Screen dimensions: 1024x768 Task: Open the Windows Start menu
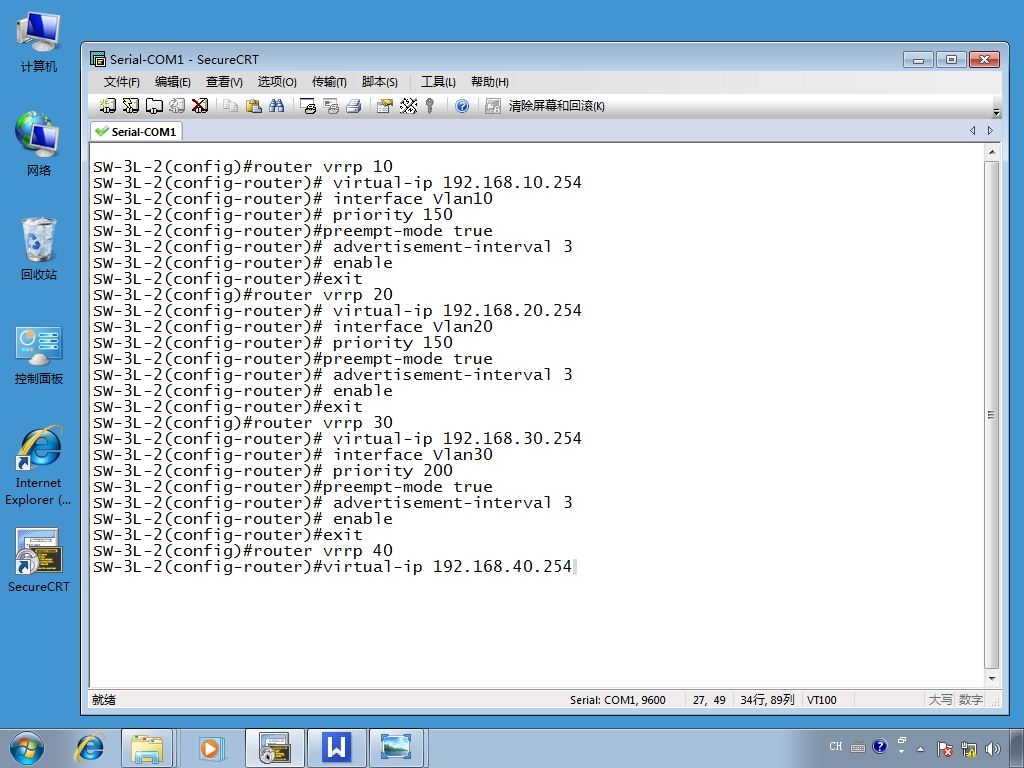pyautogui.click(x=27, y=748)
